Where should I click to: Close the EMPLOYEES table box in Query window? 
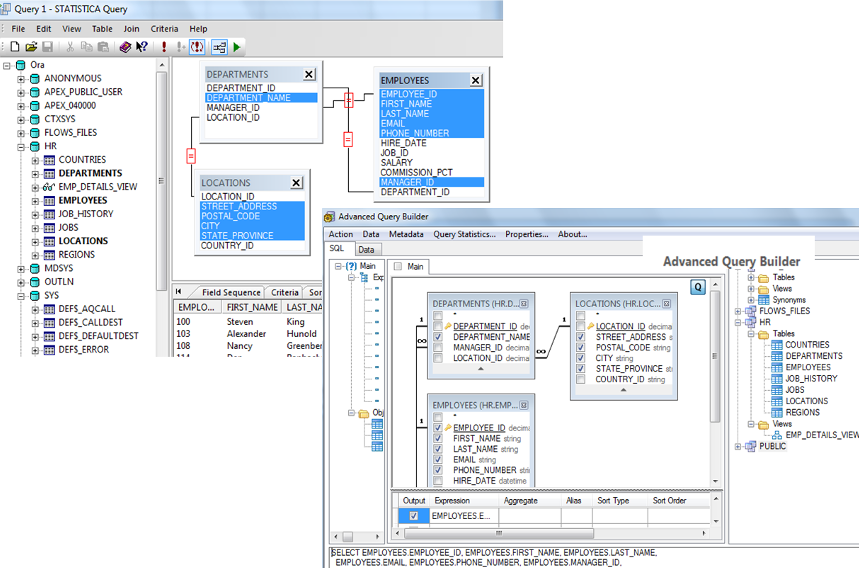coord(476,81)
